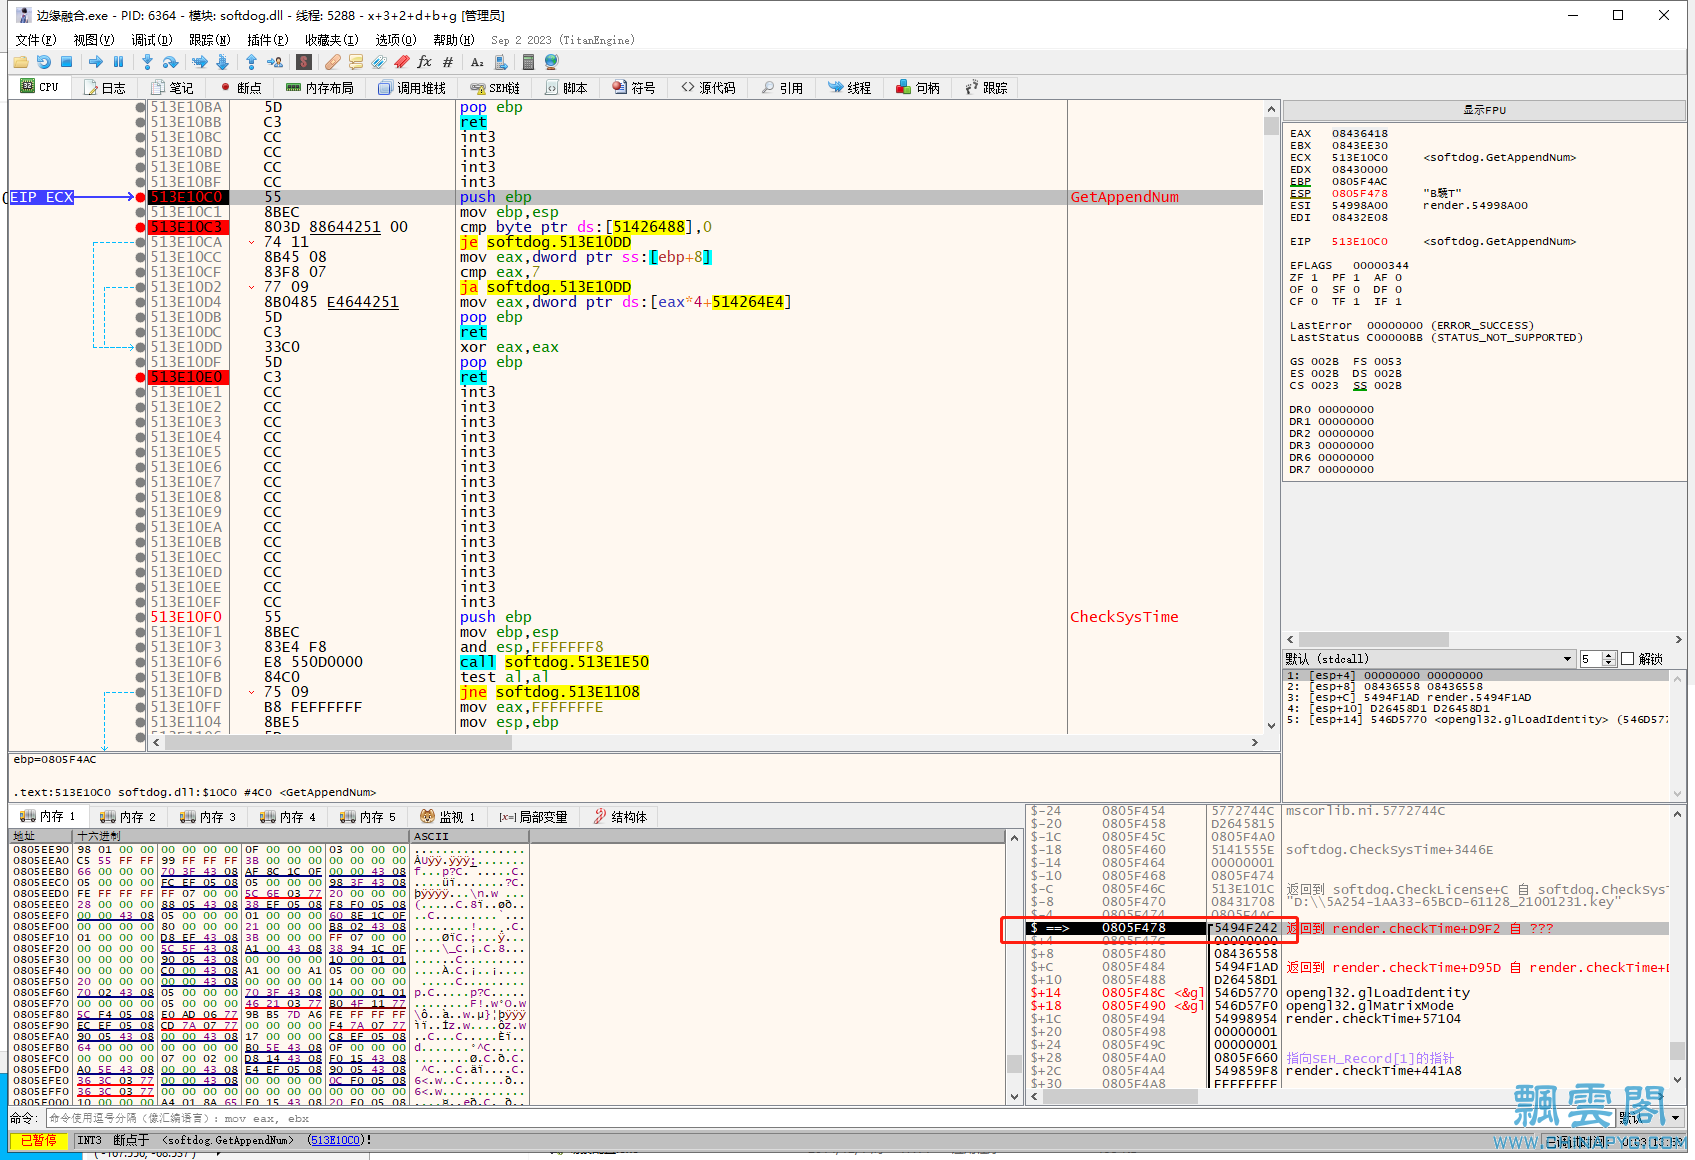Select the 结构体 struct tab

(620, 817)
